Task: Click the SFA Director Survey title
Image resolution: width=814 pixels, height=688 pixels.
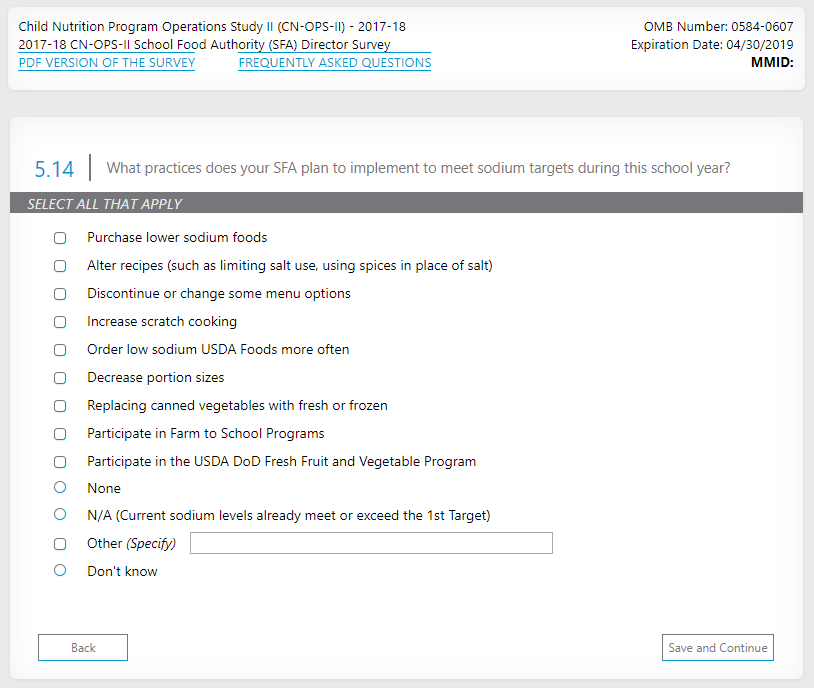Action: [204, 45]
